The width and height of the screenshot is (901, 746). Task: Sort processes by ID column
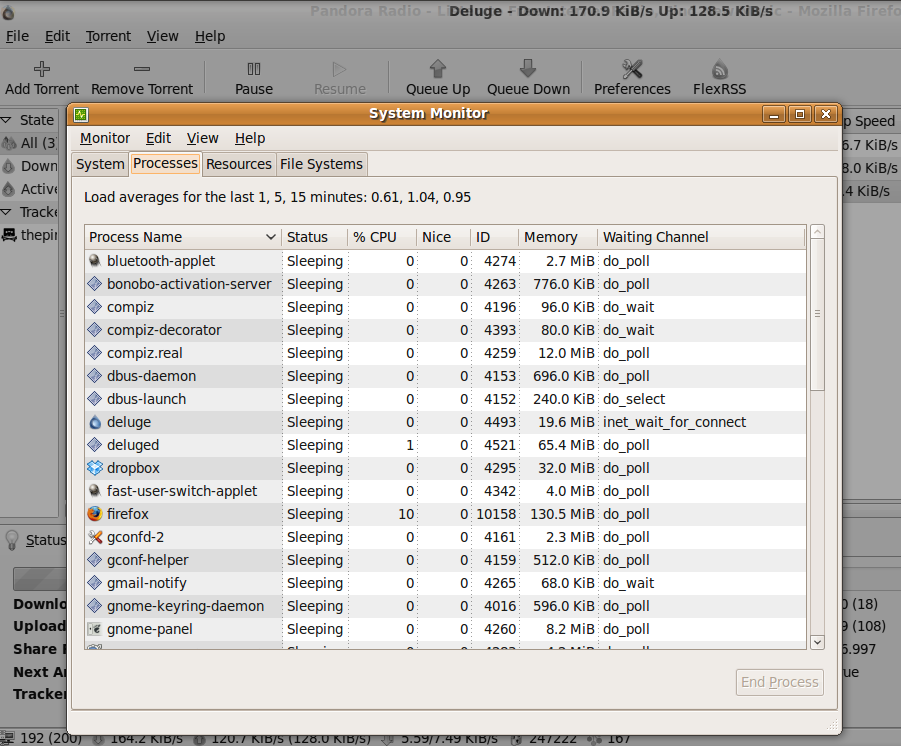coord(495,237)
